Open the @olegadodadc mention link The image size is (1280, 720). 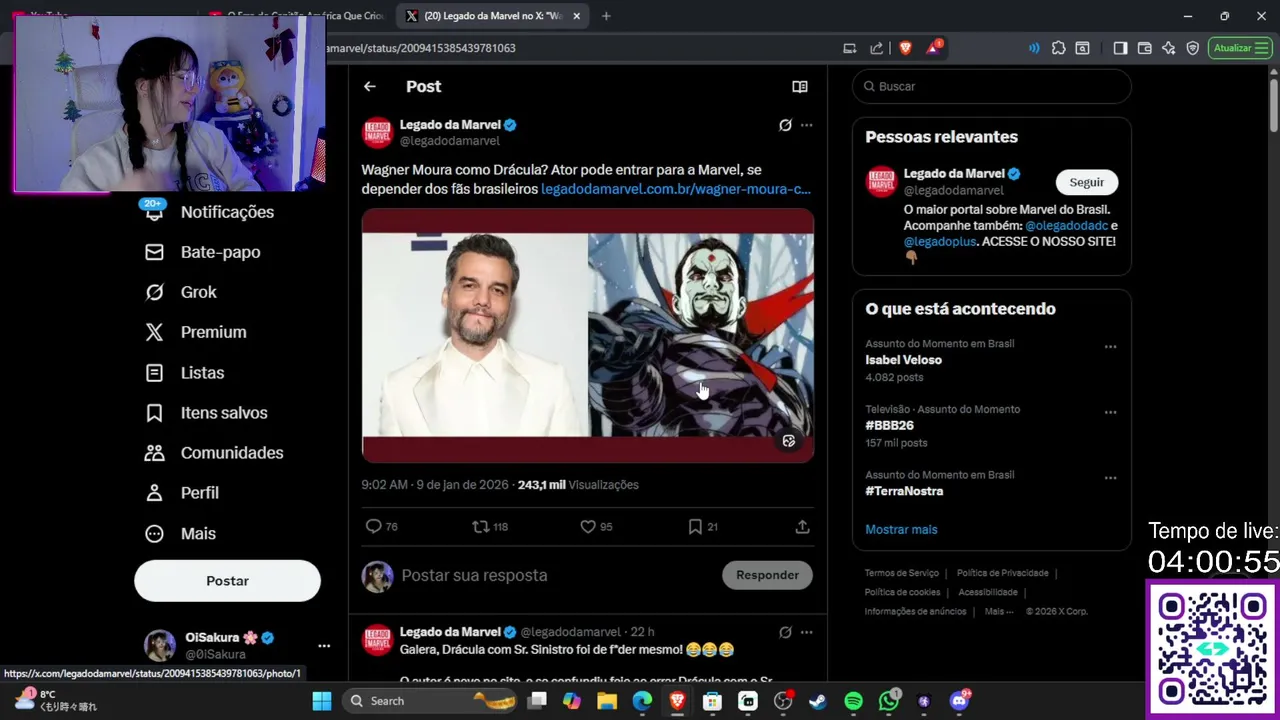1066,226
